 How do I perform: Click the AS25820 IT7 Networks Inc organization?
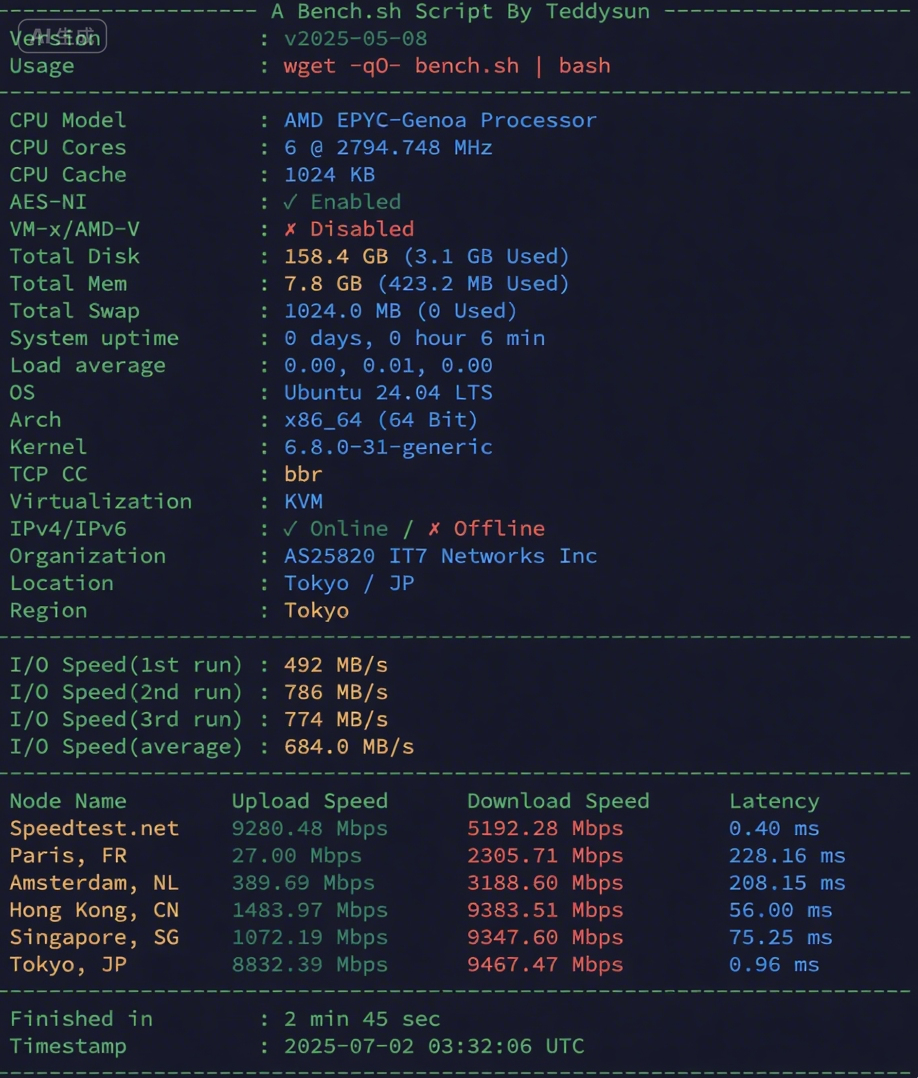pos(440,556)
